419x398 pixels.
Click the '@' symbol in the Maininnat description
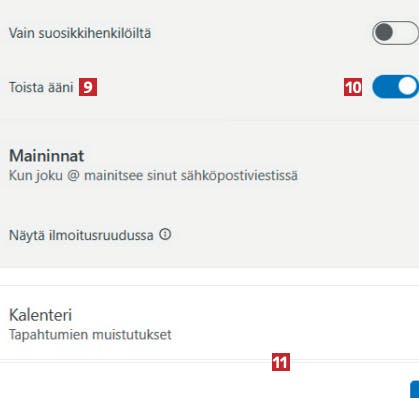point(73,175)
